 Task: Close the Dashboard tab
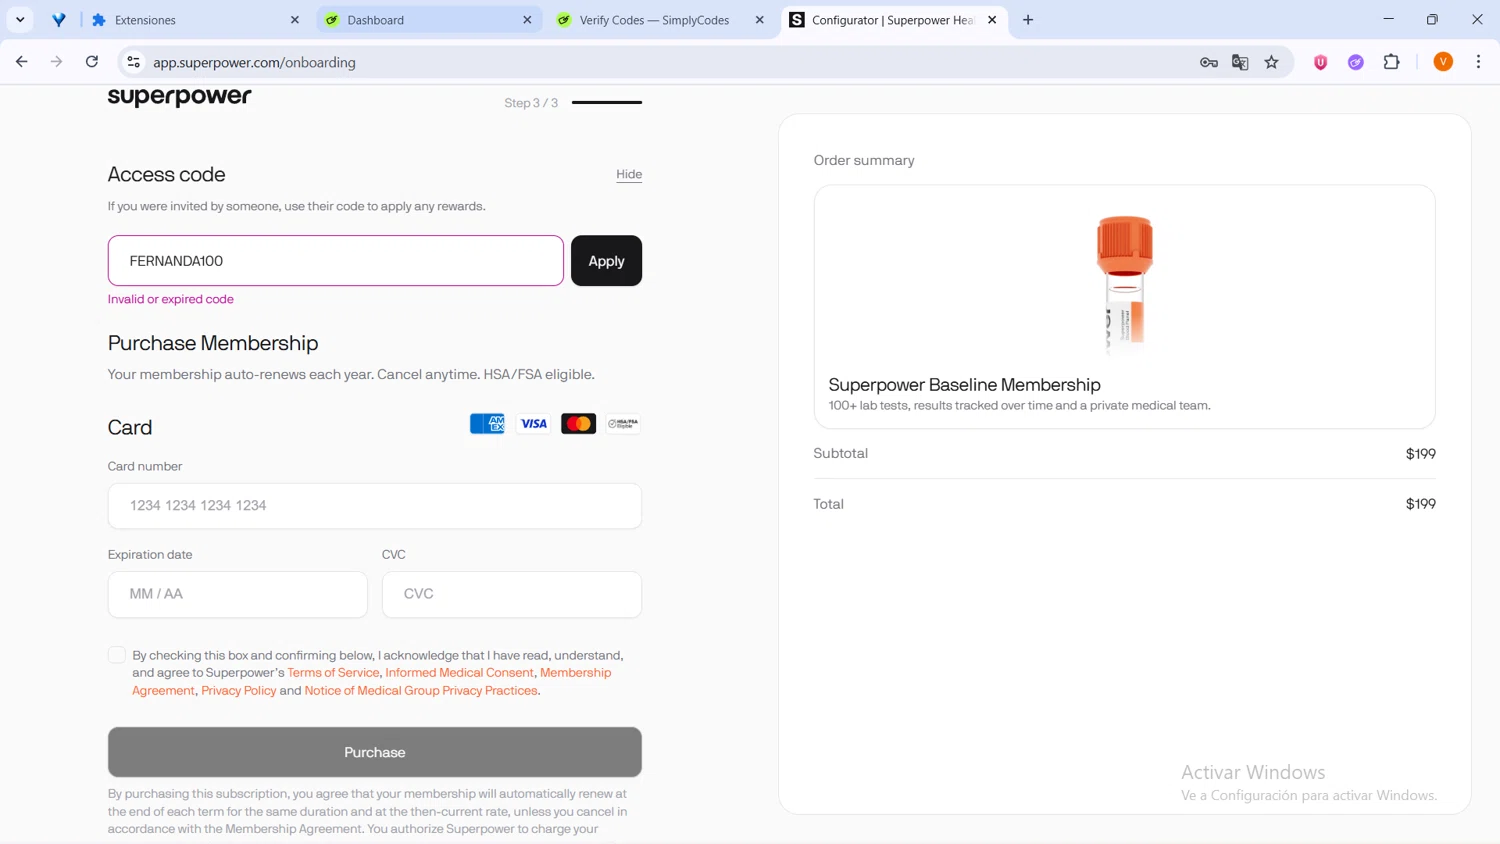pyautogui.click(x=527, y=20)
